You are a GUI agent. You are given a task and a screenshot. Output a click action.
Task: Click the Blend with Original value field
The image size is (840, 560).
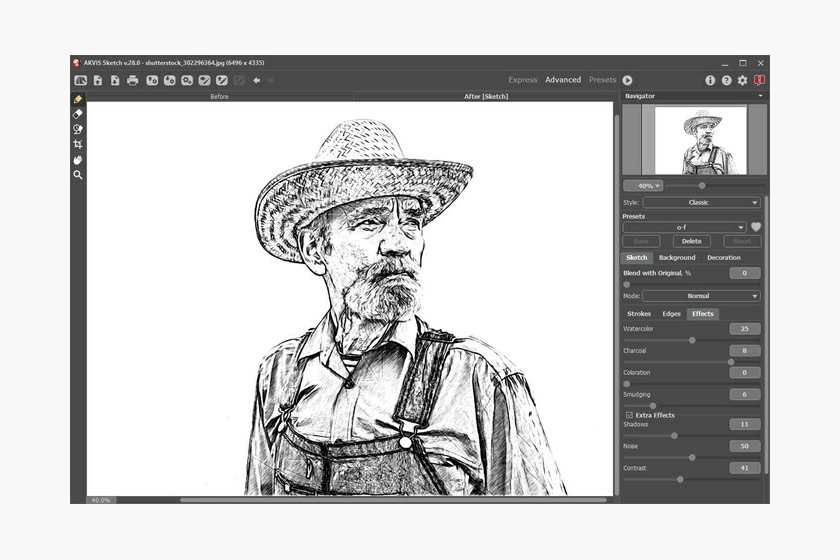point(745,273)
